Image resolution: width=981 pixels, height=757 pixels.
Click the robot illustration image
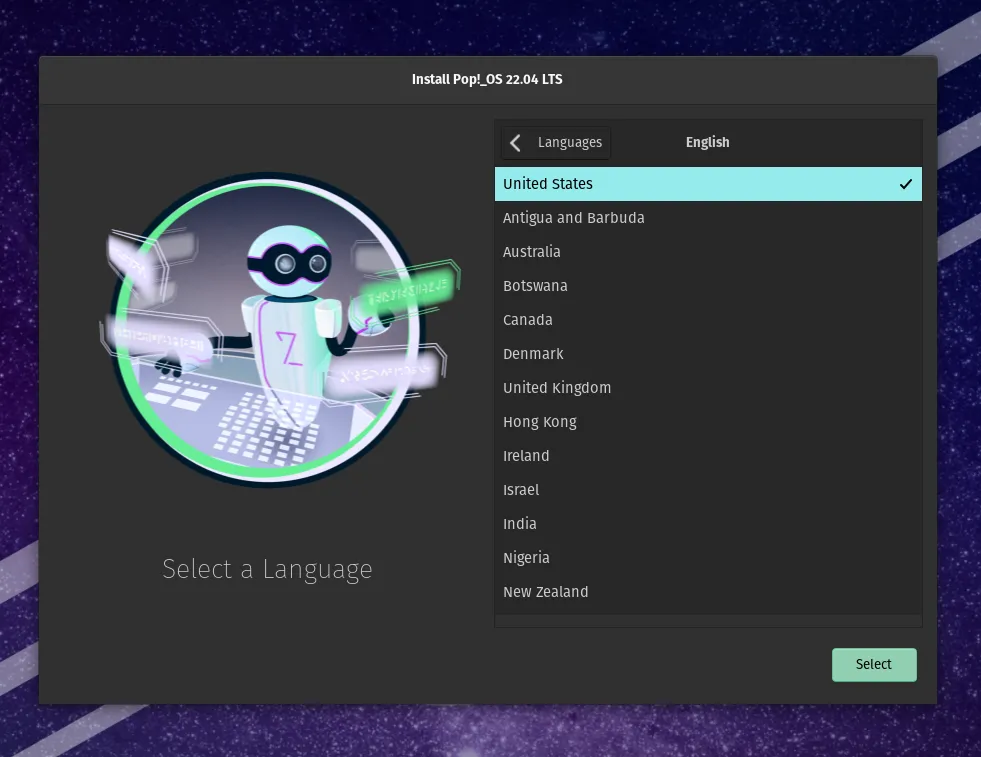[x=267, y=330]
